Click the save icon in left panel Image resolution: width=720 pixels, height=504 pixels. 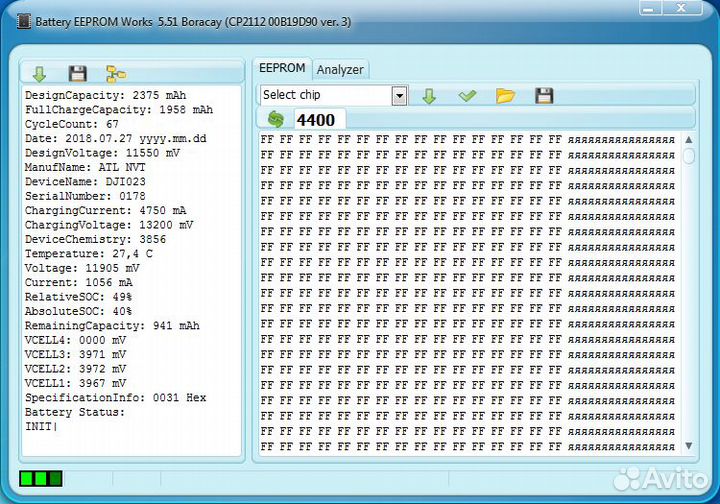[x=77, y=73]
